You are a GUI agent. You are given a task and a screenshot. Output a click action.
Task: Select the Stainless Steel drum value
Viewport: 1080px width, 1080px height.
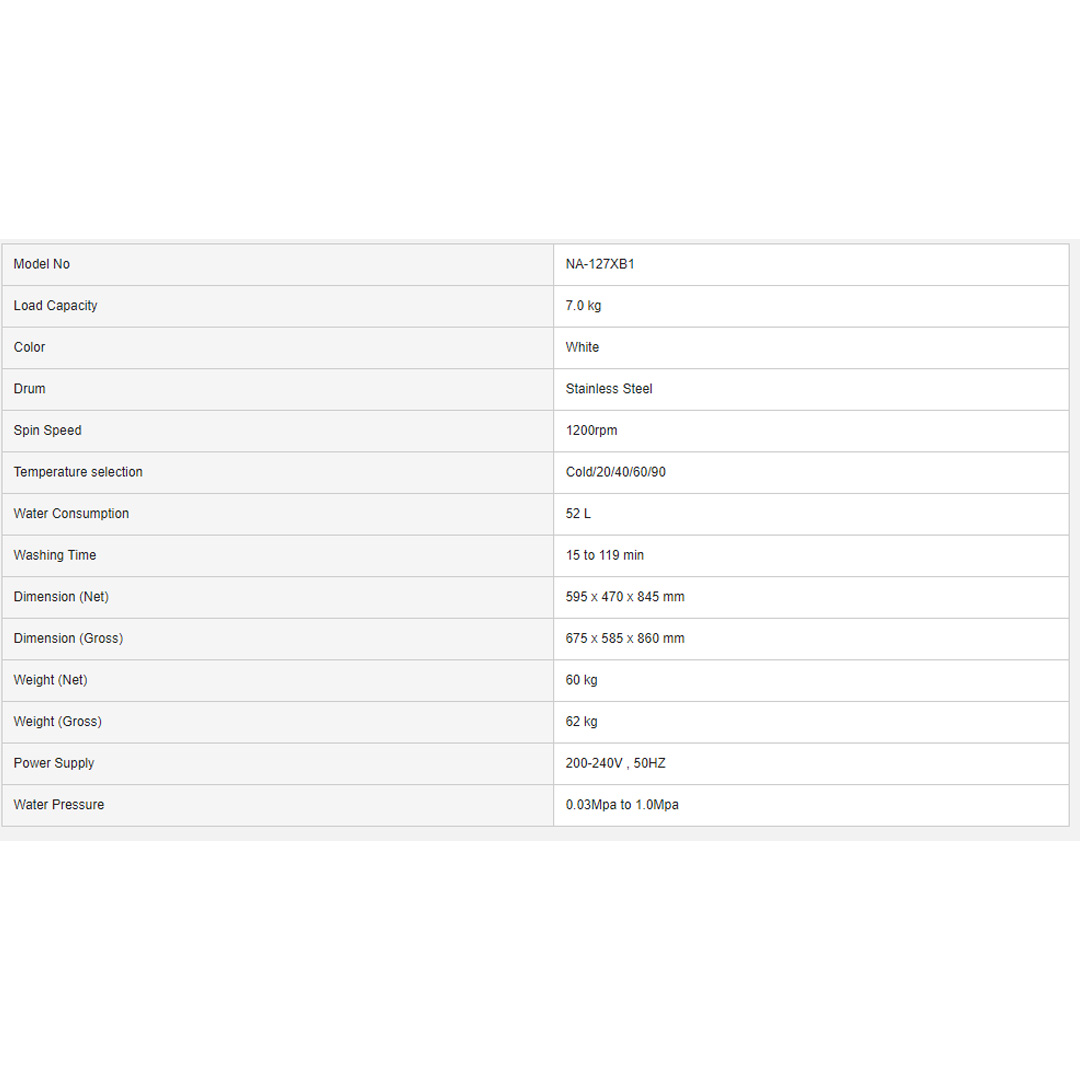coord(609,389)
